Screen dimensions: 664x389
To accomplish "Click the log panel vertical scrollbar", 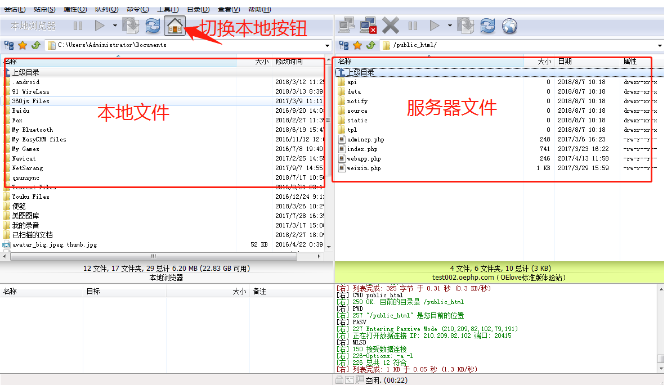I will [x=661, y=328].
